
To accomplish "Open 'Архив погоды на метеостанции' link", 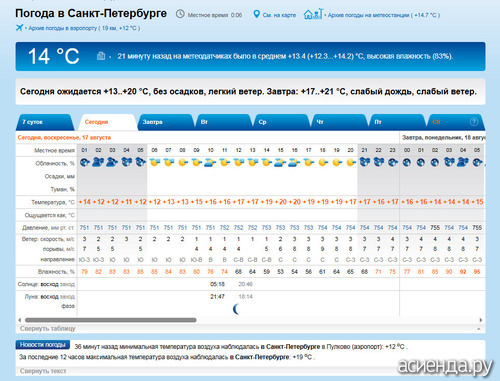I will (384, 15).
